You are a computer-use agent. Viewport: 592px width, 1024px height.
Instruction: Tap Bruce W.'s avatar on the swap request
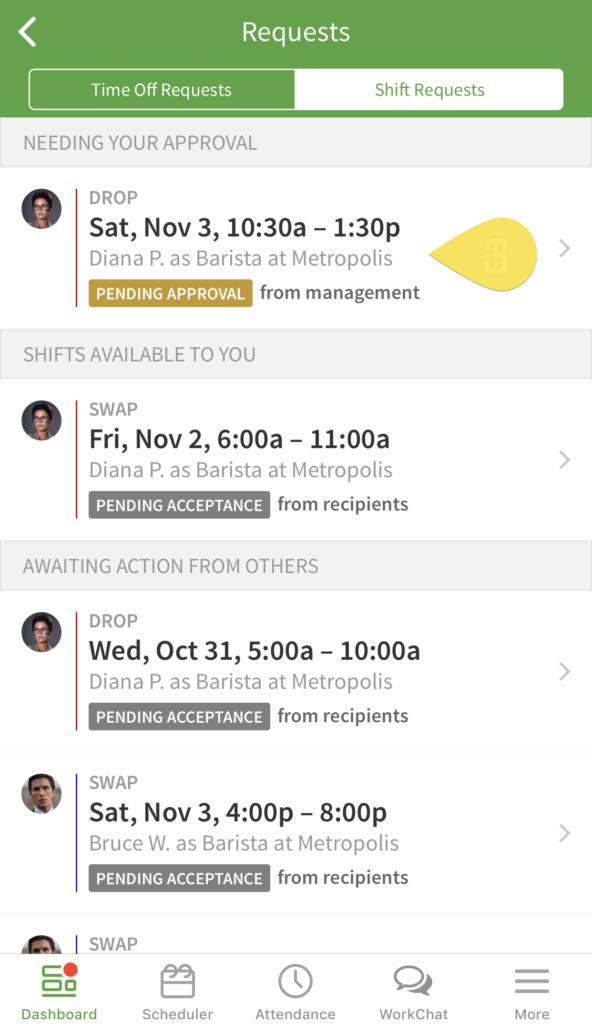41,793
